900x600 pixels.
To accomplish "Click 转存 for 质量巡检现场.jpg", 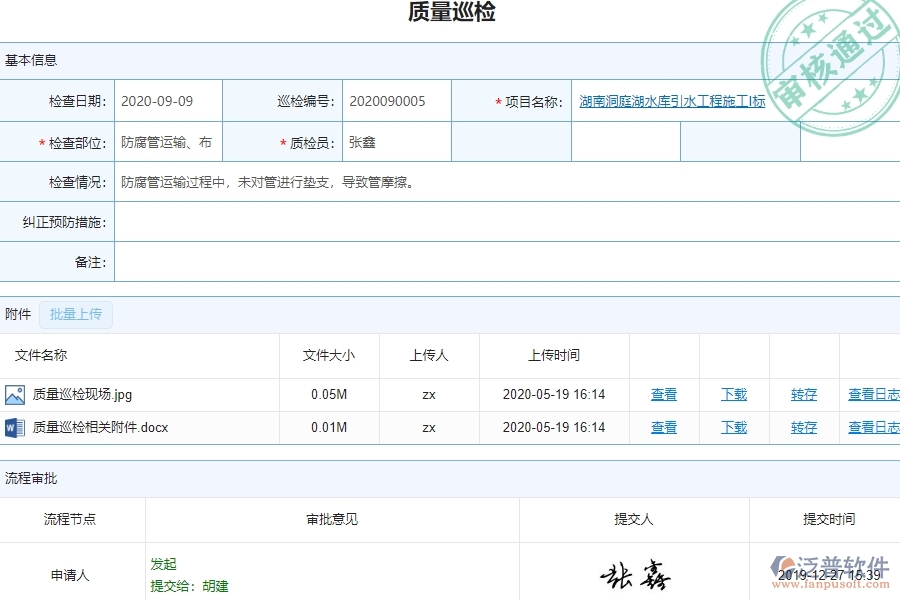I will [x=803, y=394].
